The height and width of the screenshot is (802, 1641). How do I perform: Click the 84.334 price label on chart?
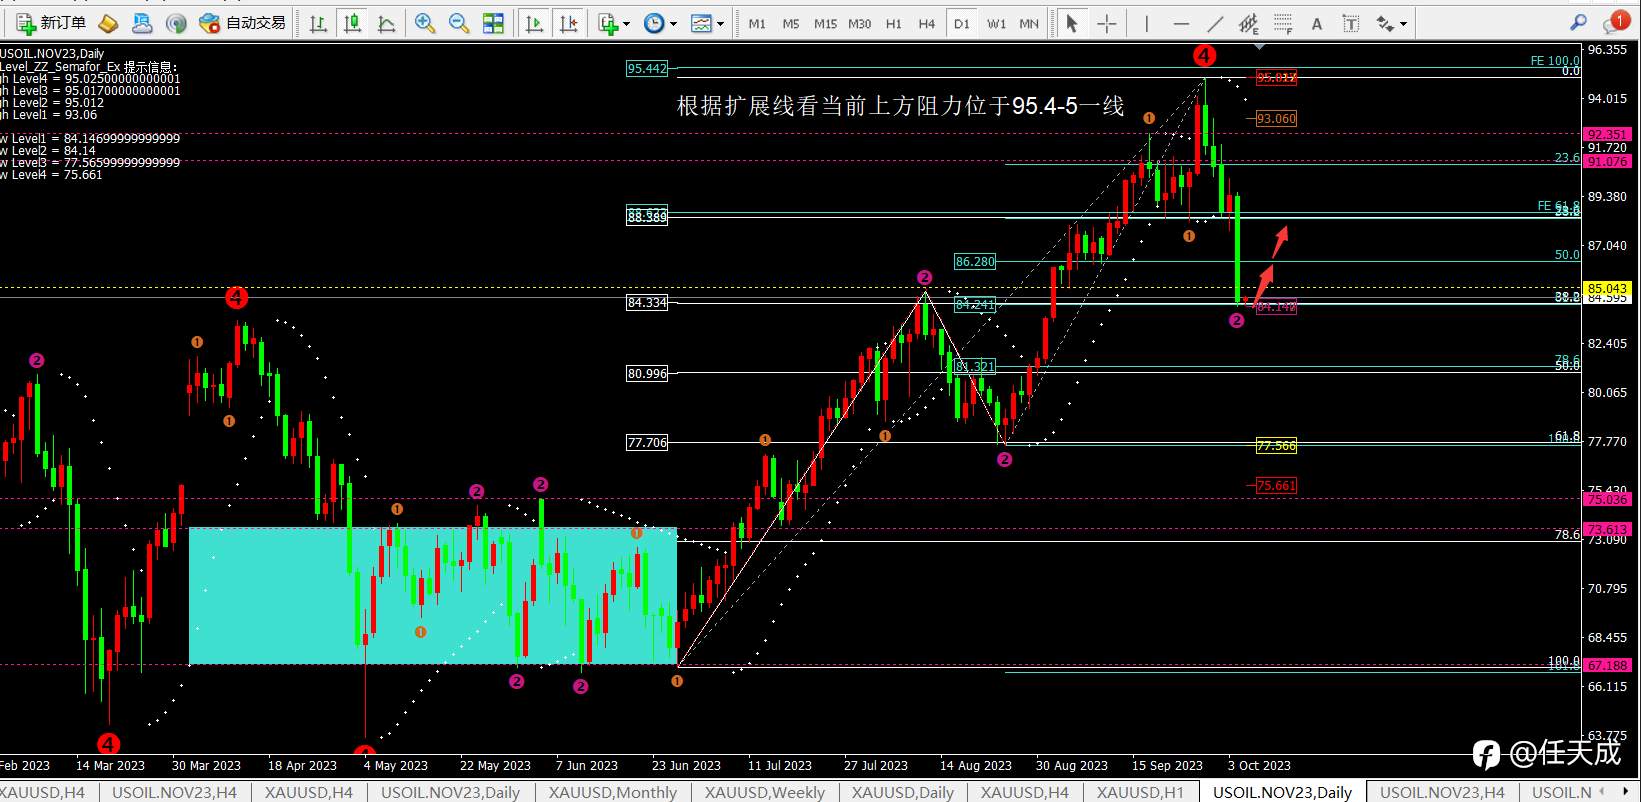click(647, 302)
